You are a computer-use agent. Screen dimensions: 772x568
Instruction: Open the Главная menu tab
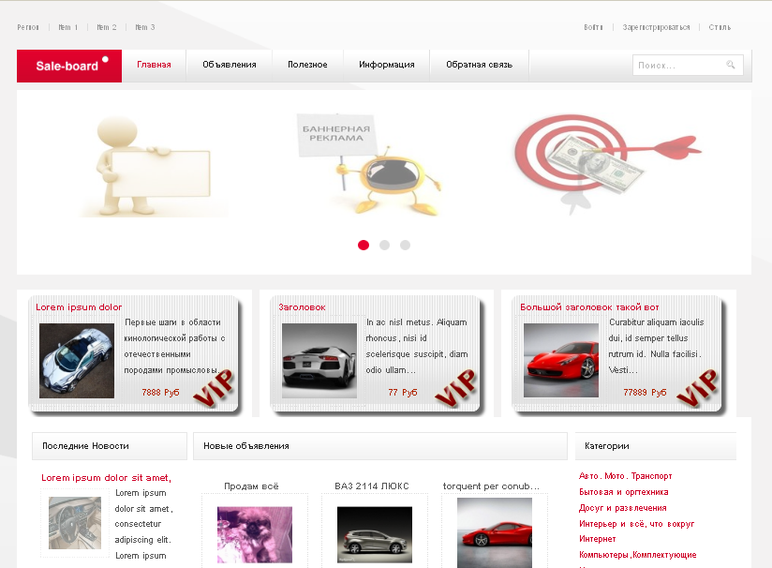click(x=154, y=65)
